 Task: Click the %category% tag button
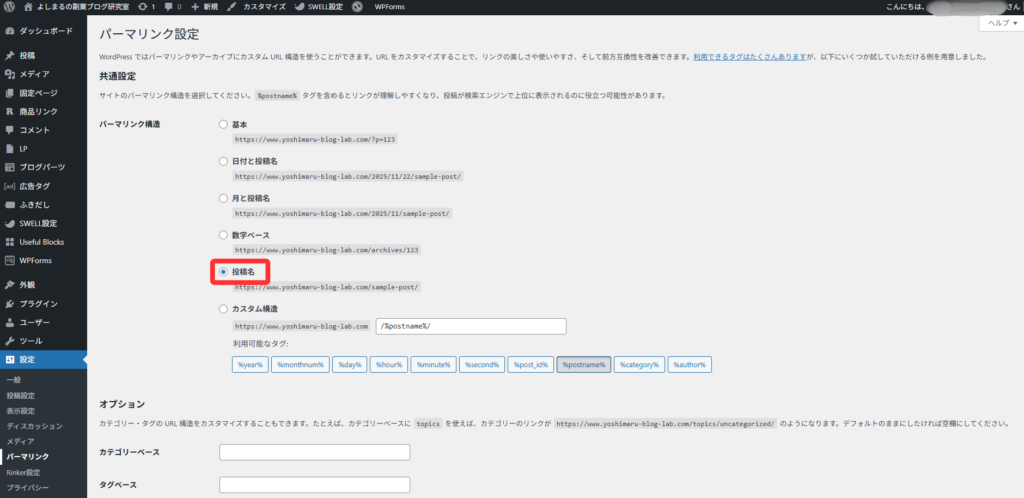point(638,365)
